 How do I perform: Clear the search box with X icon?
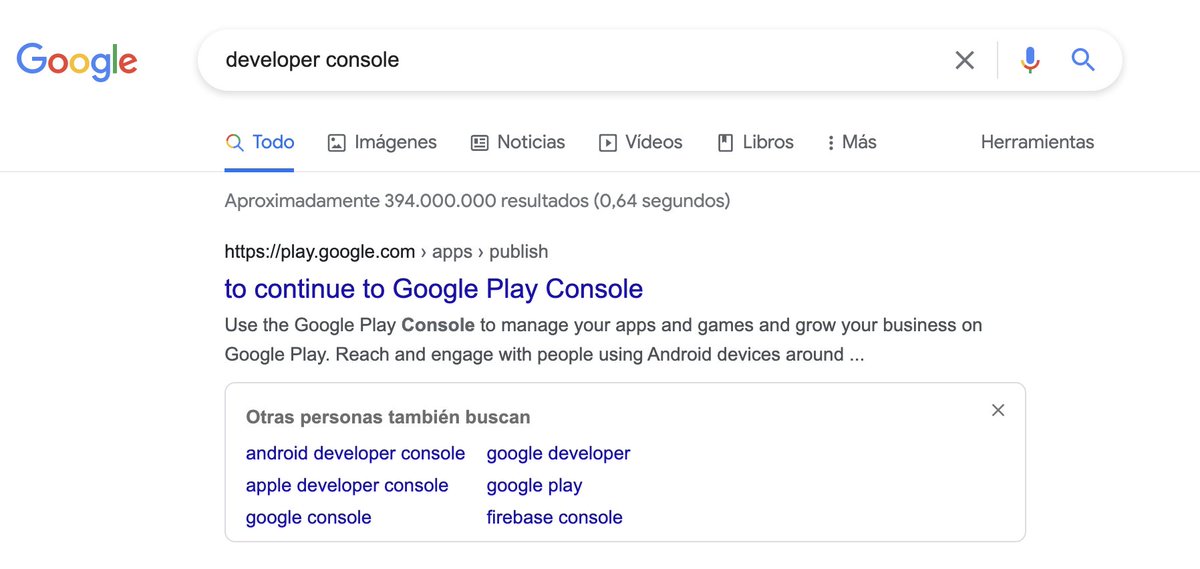[964, 60]
